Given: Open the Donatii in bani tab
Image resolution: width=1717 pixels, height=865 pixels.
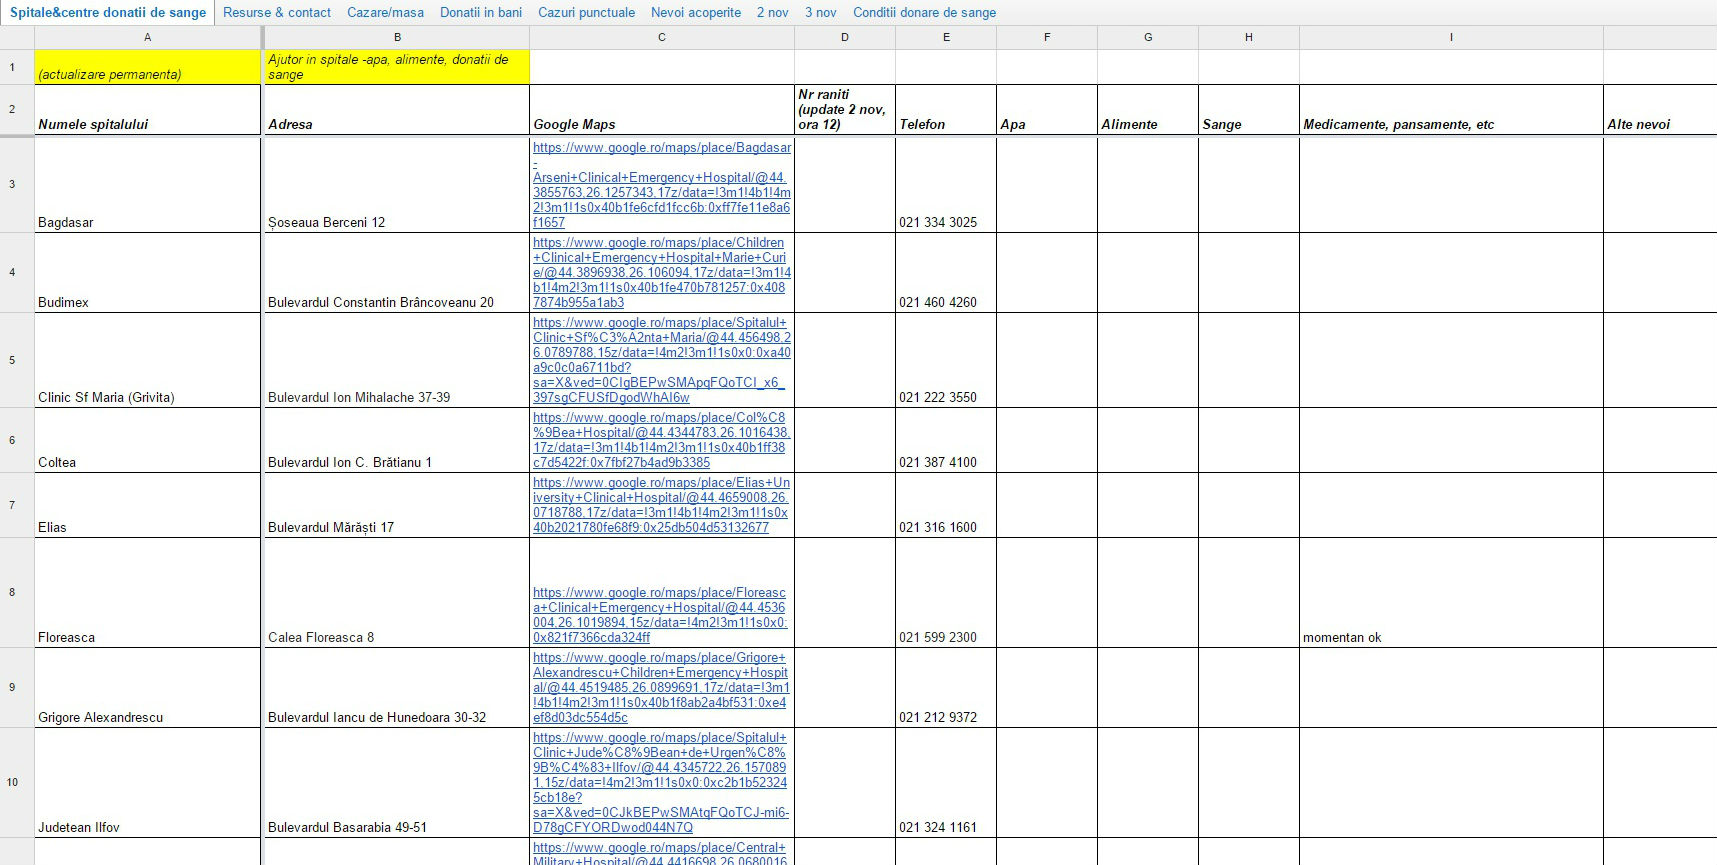Looking at the screenshot, I should [x=480, y=12].
